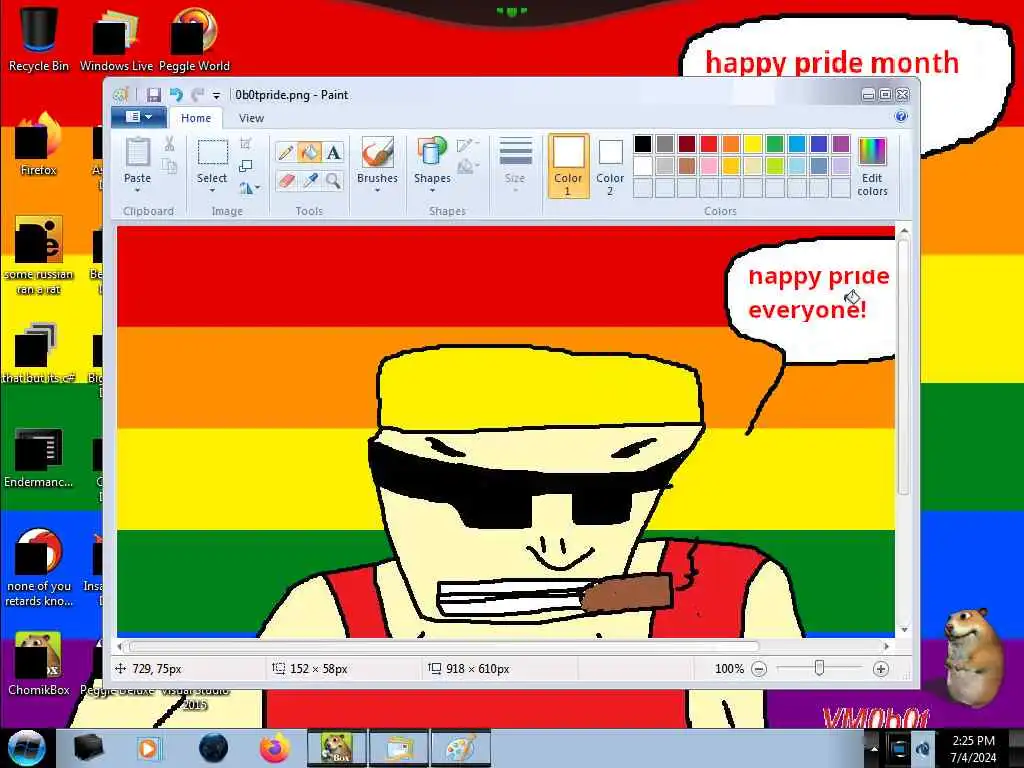
Task: Click Paint icon in the taskbar
Action: pyautogui.click(x=461, y=748)
